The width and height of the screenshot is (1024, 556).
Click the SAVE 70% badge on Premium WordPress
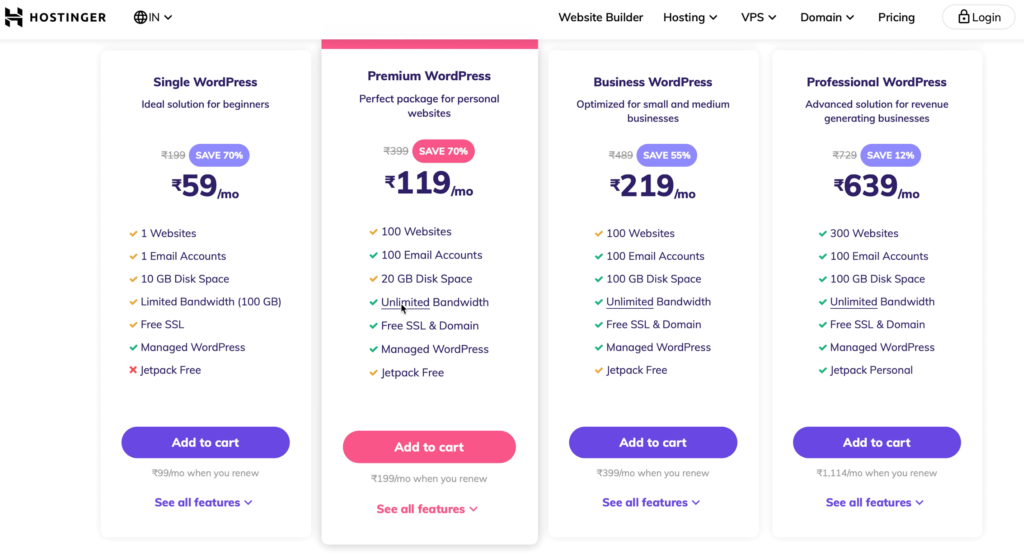tap(443, 151)
